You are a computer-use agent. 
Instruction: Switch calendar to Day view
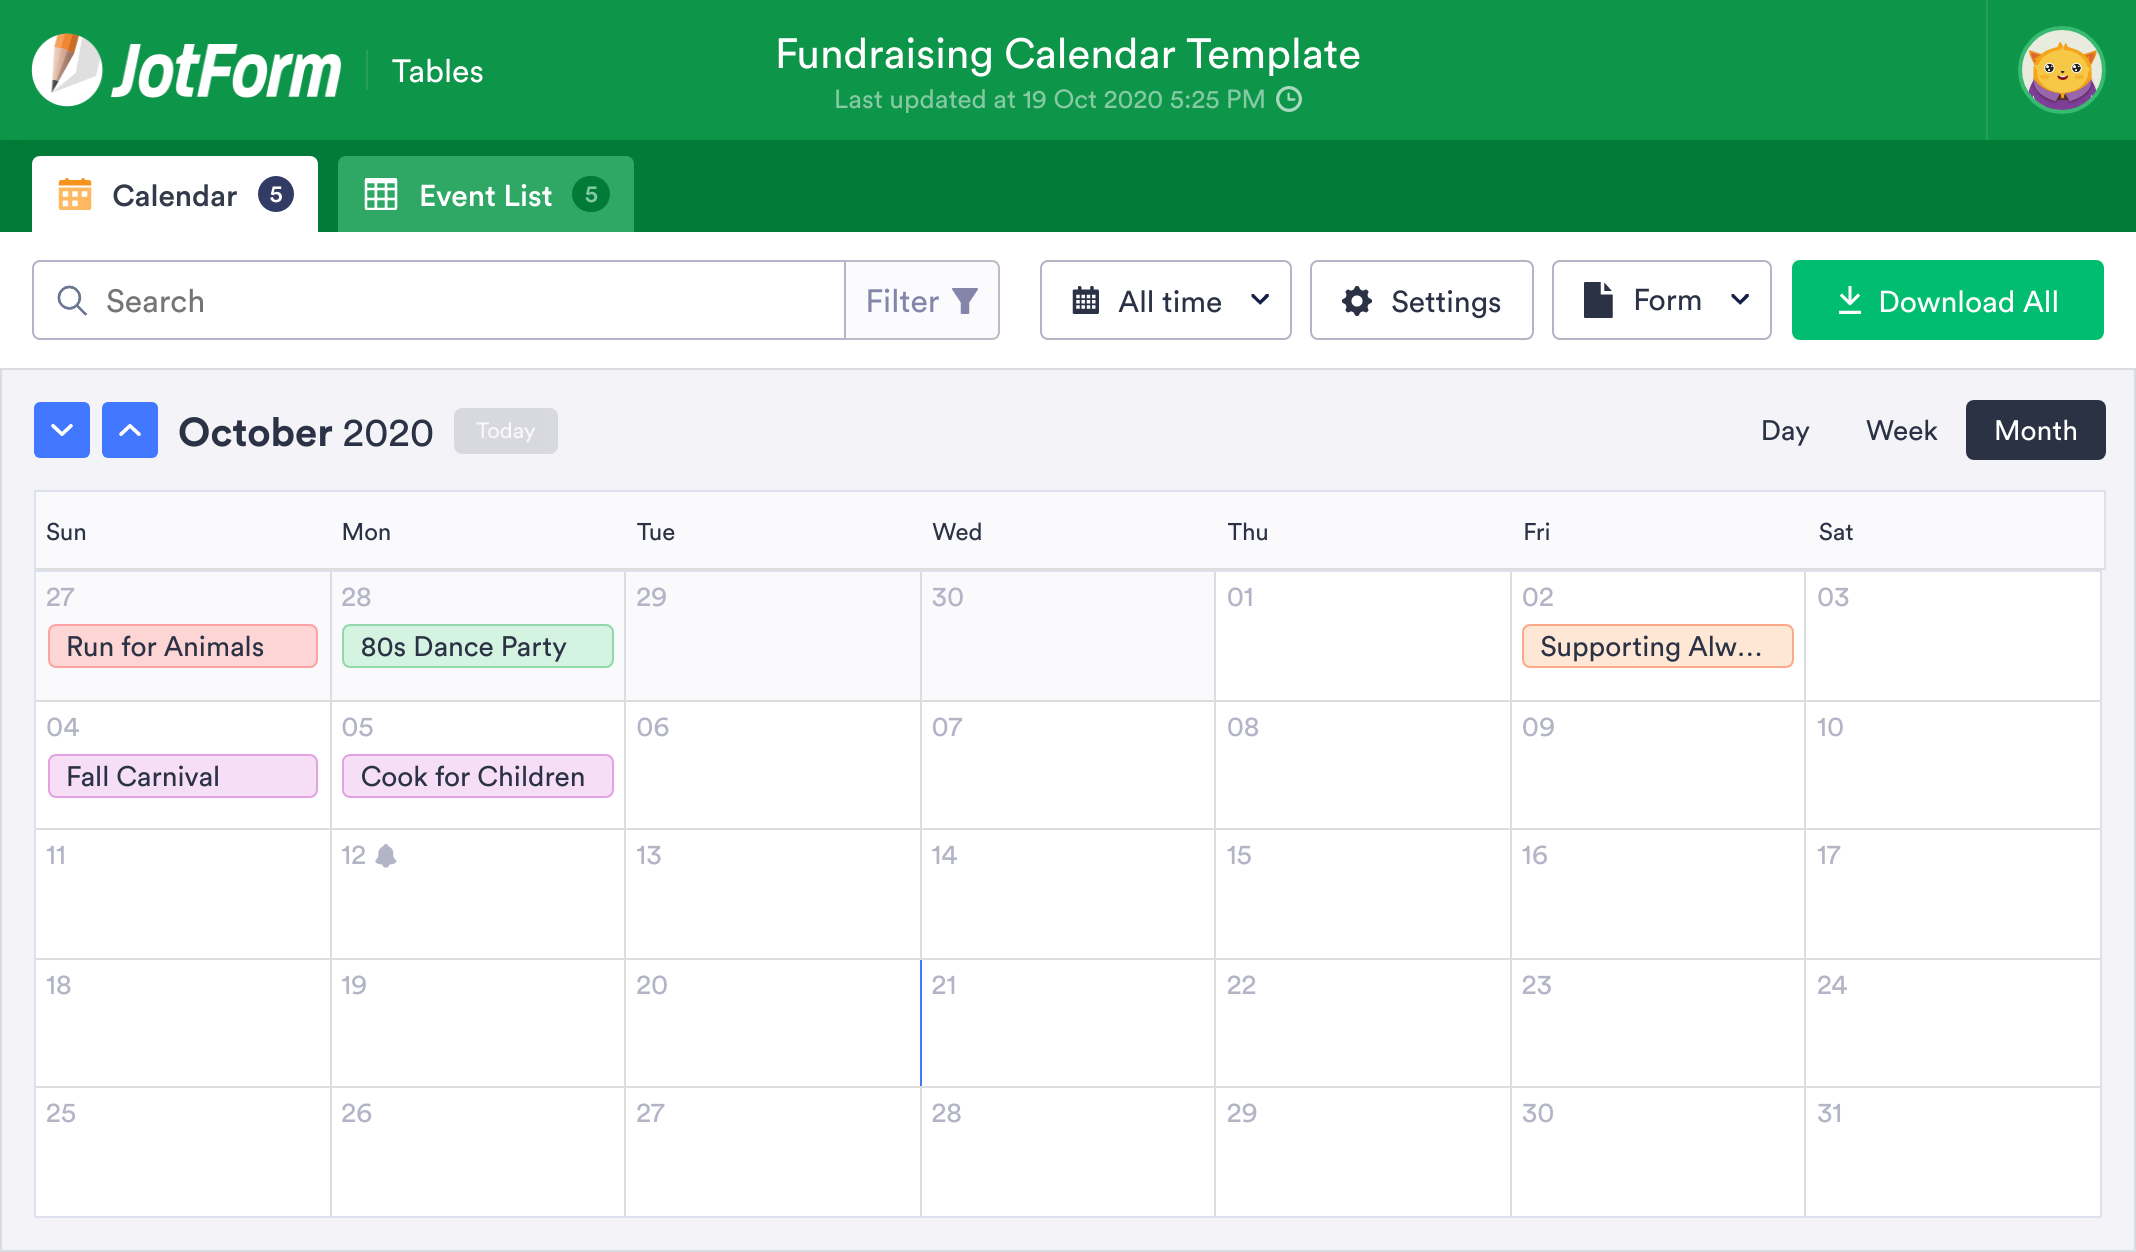(x=1785, y=430)
